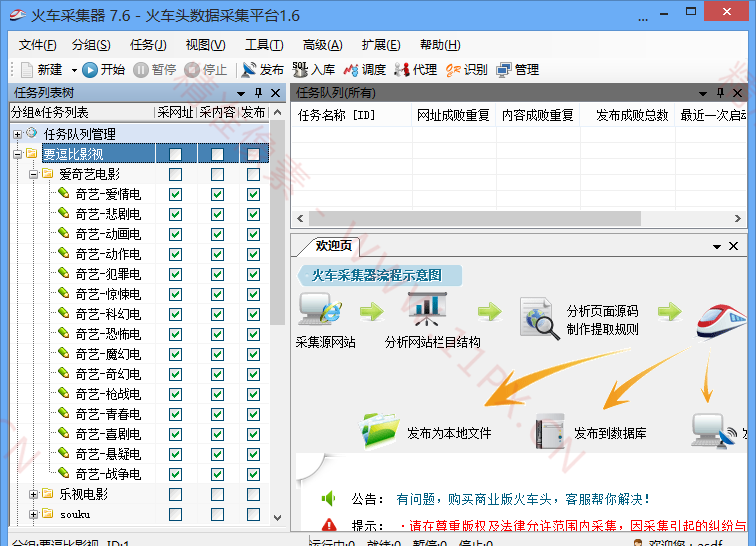Open the Proxy (代理) tool
This screenshot has width=756, height=546.
click(x=402, y=70)
